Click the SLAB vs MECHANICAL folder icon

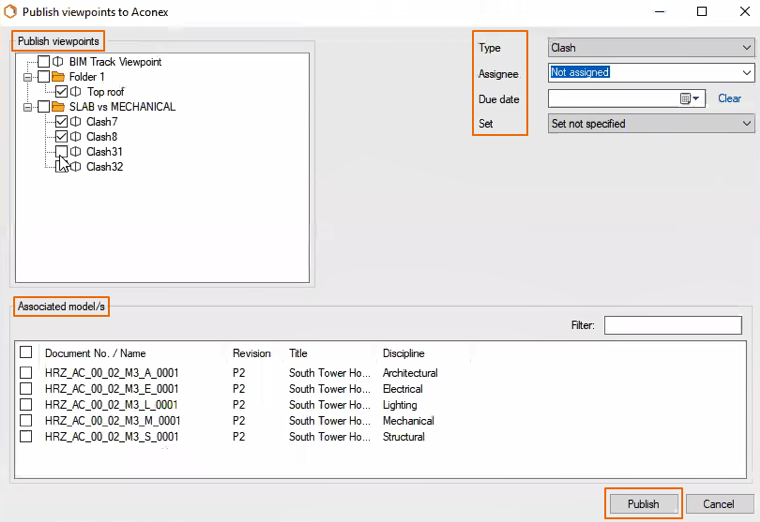(58, 107)
